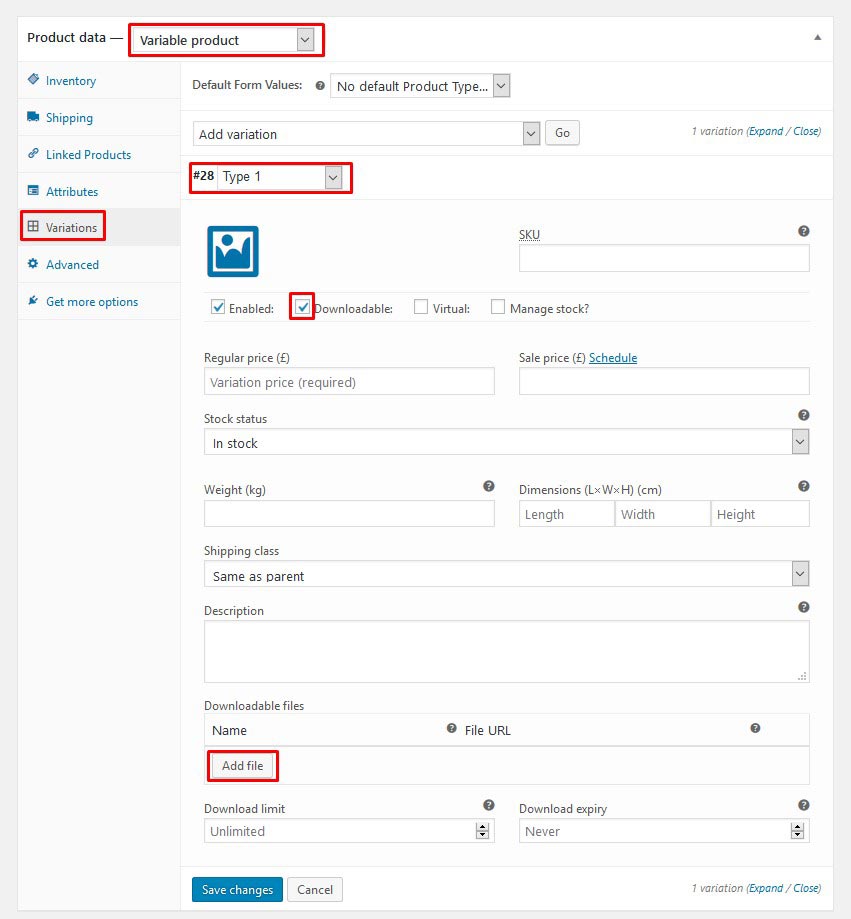The image size is (851, 919).
Task: Open the Variable product type dropdown
Action: tap(226, 40)
